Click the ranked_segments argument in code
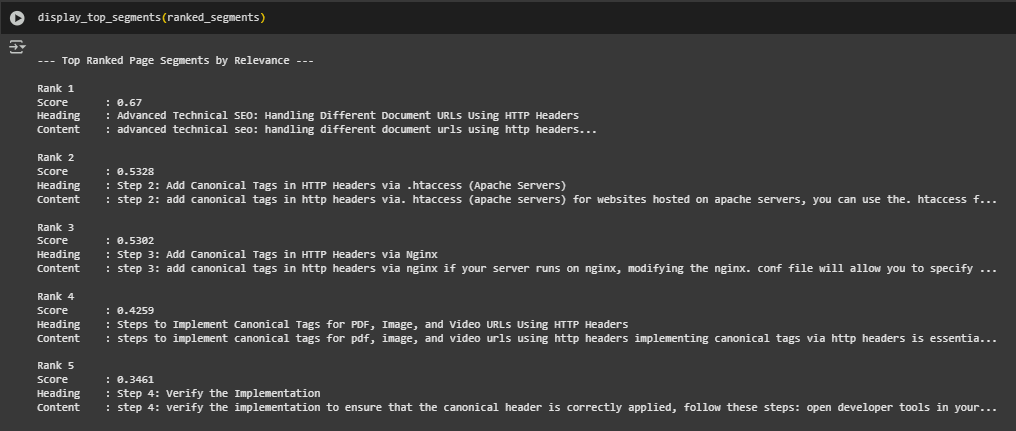This screenshot has width=1016, height=431. (213, 17)
